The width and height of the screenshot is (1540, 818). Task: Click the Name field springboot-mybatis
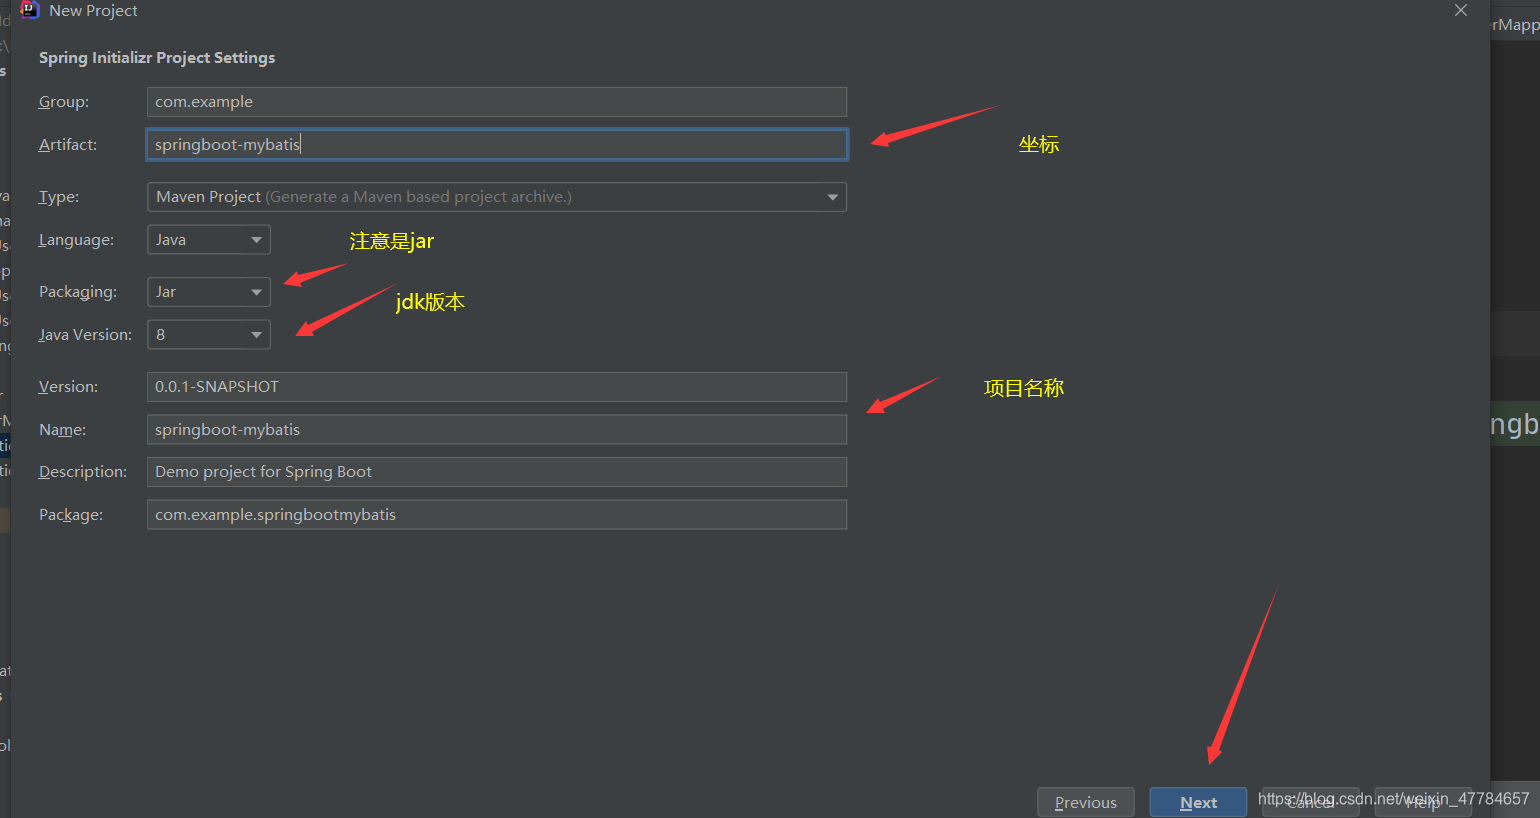pyautogui.click(x=497, y=430)
